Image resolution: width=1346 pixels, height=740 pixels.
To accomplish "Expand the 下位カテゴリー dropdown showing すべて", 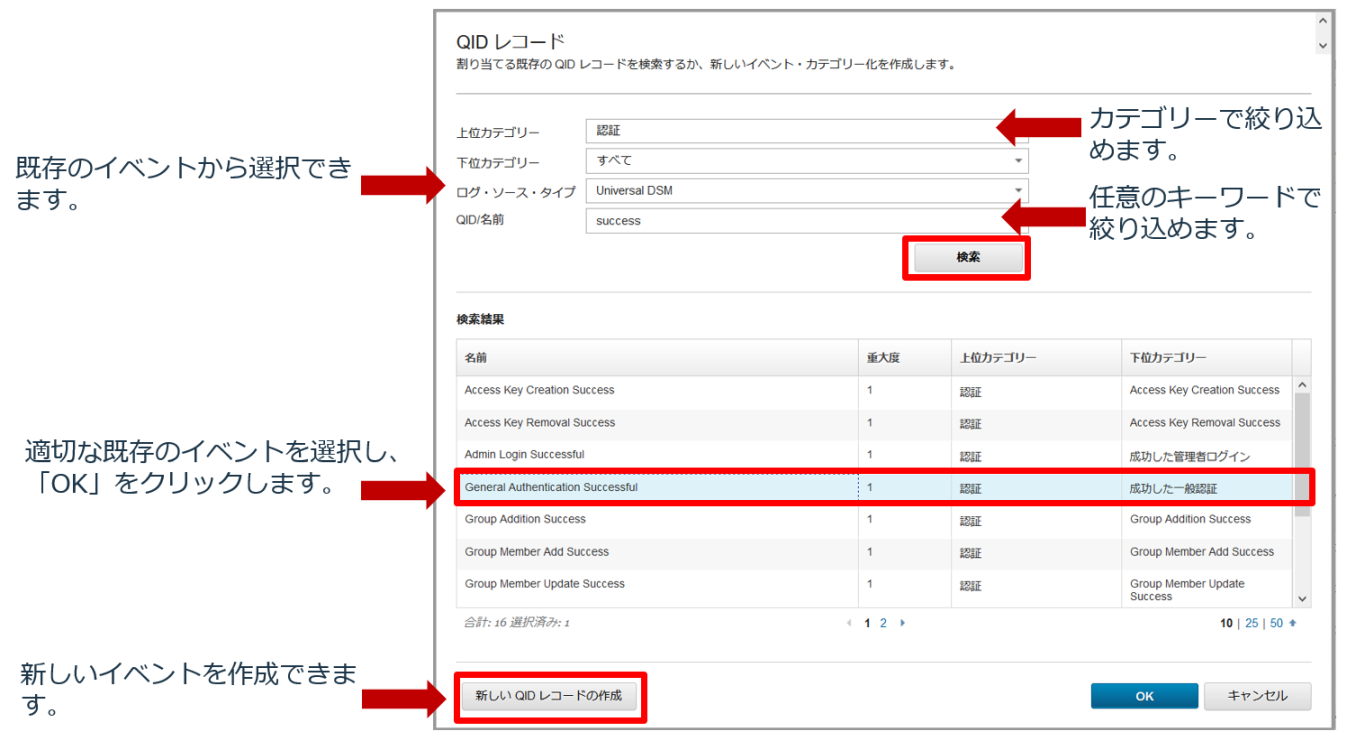I will point(806,160).
